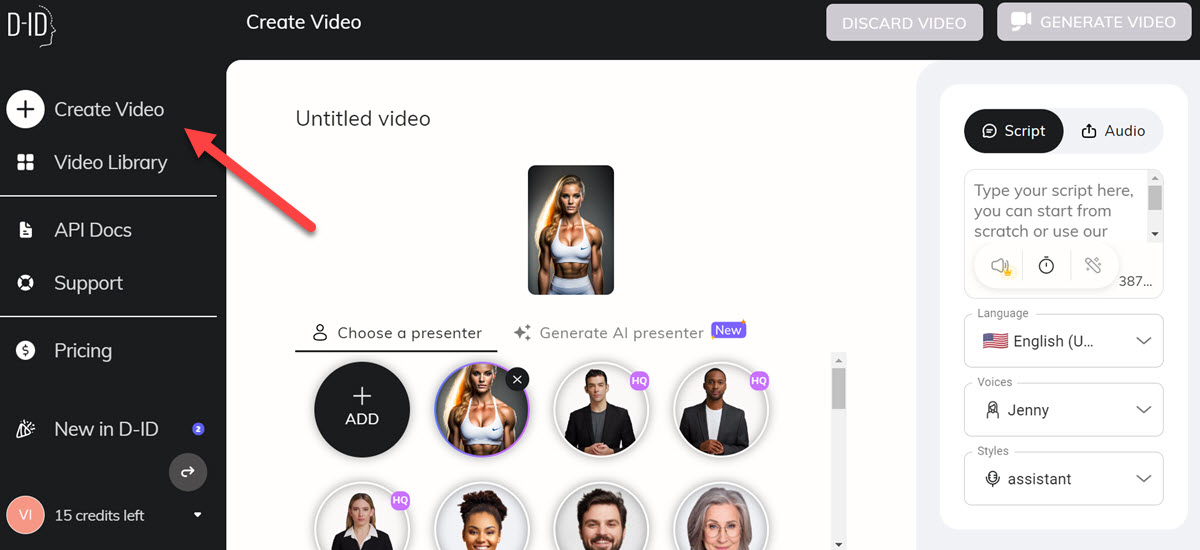Click the person icon beside Choose a presenter
This screenshot has height=550, width=1200.
click(320, 333)
